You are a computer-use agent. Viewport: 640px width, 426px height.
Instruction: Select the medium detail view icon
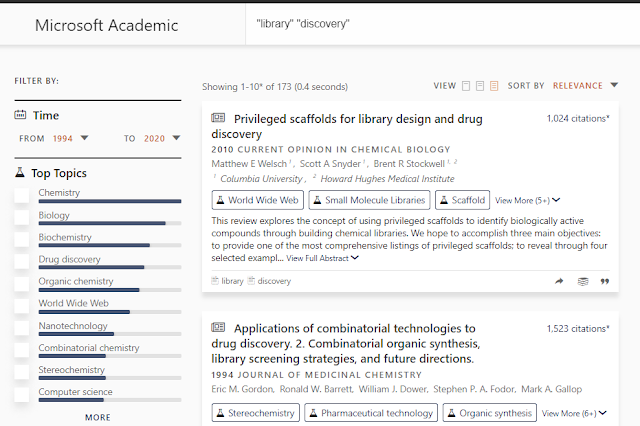480,86
